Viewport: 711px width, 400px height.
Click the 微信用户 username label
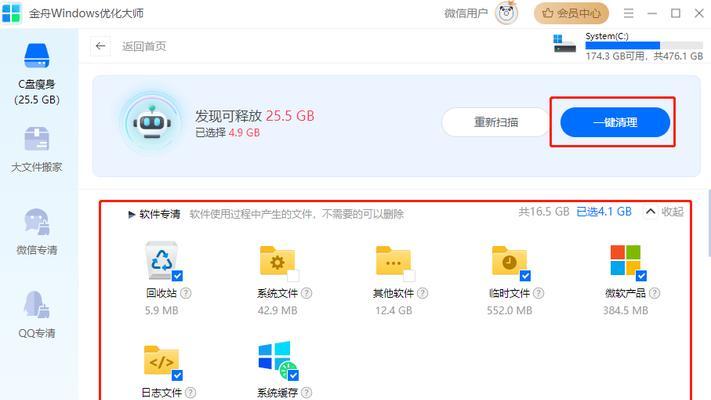[x=466, y=14]
